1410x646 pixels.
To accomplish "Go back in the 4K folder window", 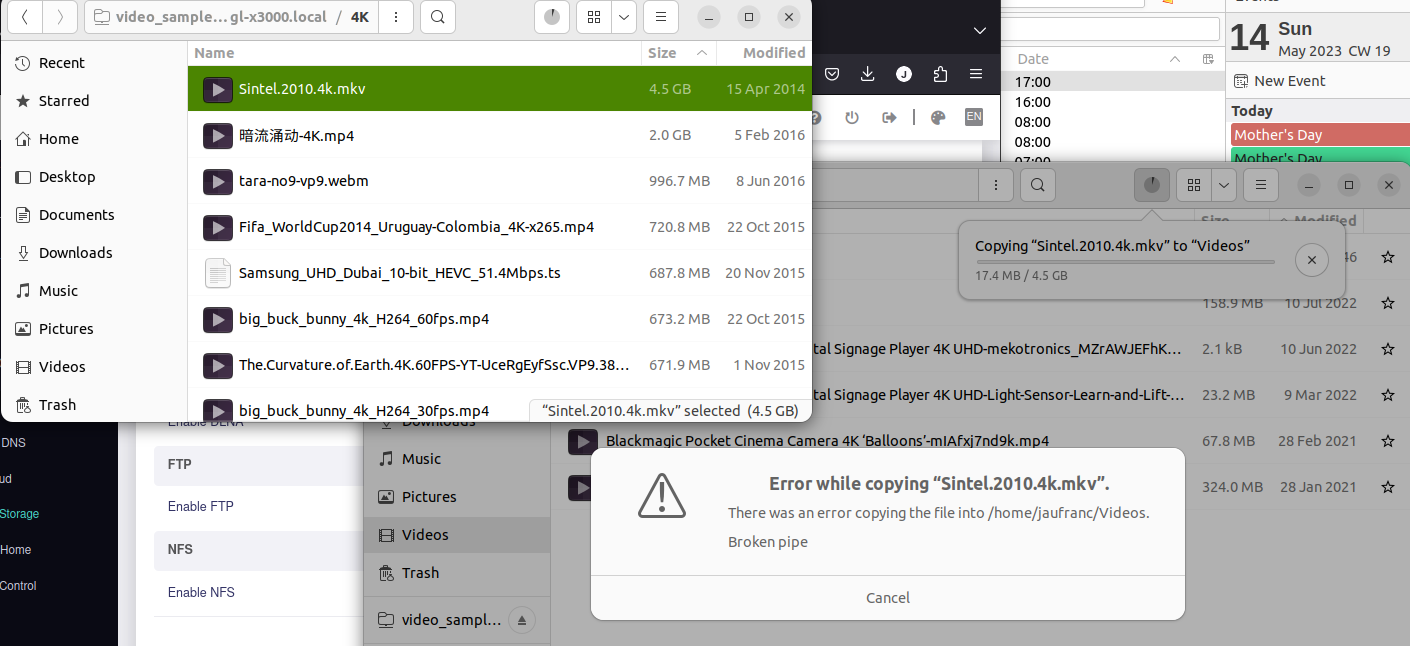I will click(x=24, y=17).
